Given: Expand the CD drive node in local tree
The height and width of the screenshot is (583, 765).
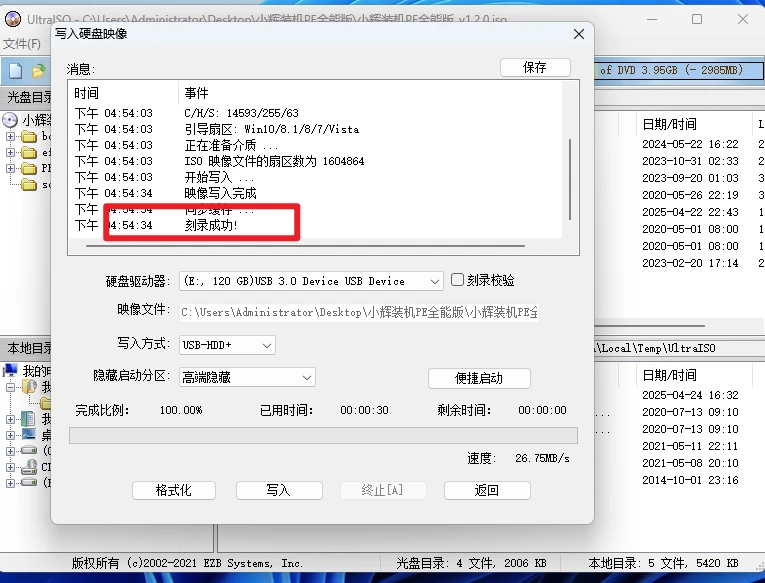Looking at the screenshot, I should click(x=10, y=467).
